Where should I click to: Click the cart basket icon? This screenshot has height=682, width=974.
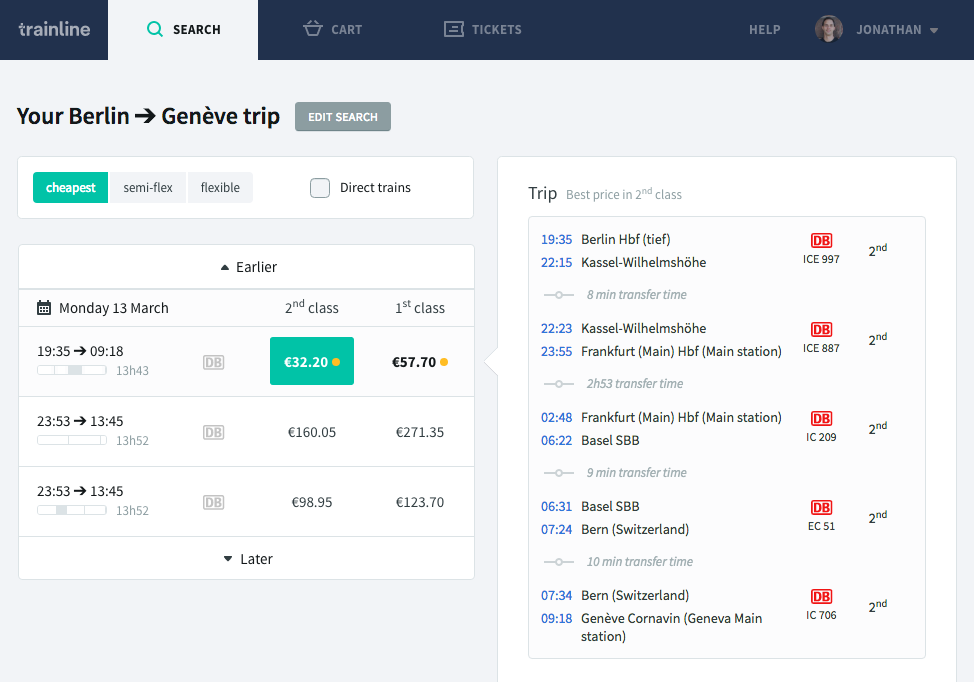[x=313, y=29]
